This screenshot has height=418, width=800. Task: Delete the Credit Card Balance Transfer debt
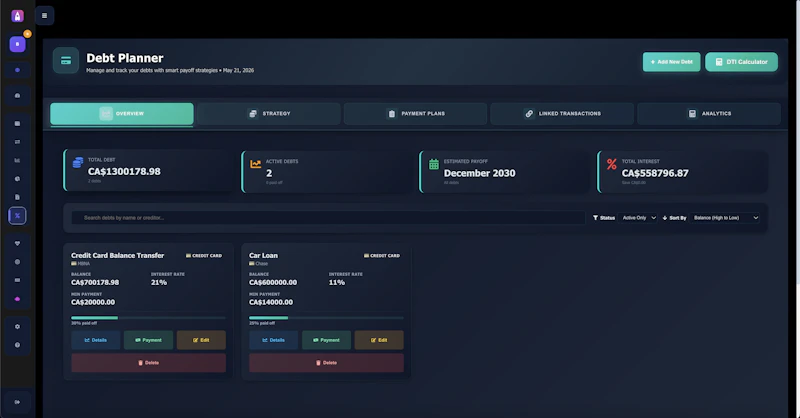(x=148, y=363)
